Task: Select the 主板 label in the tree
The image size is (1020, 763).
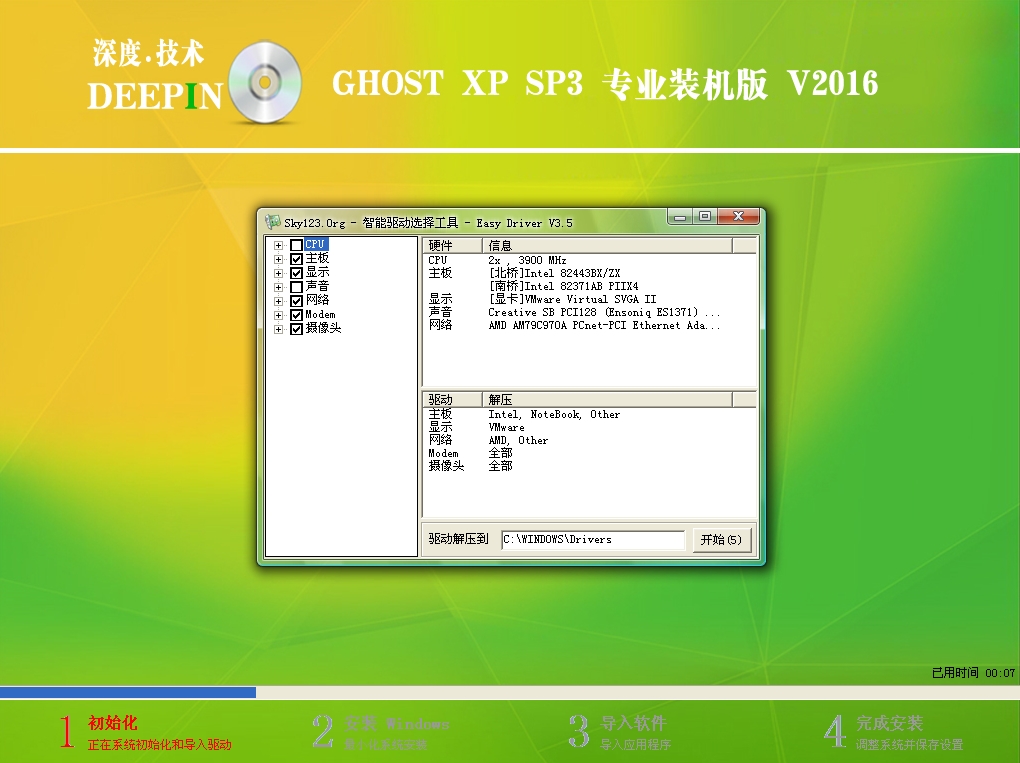Action: coord(317,259)
